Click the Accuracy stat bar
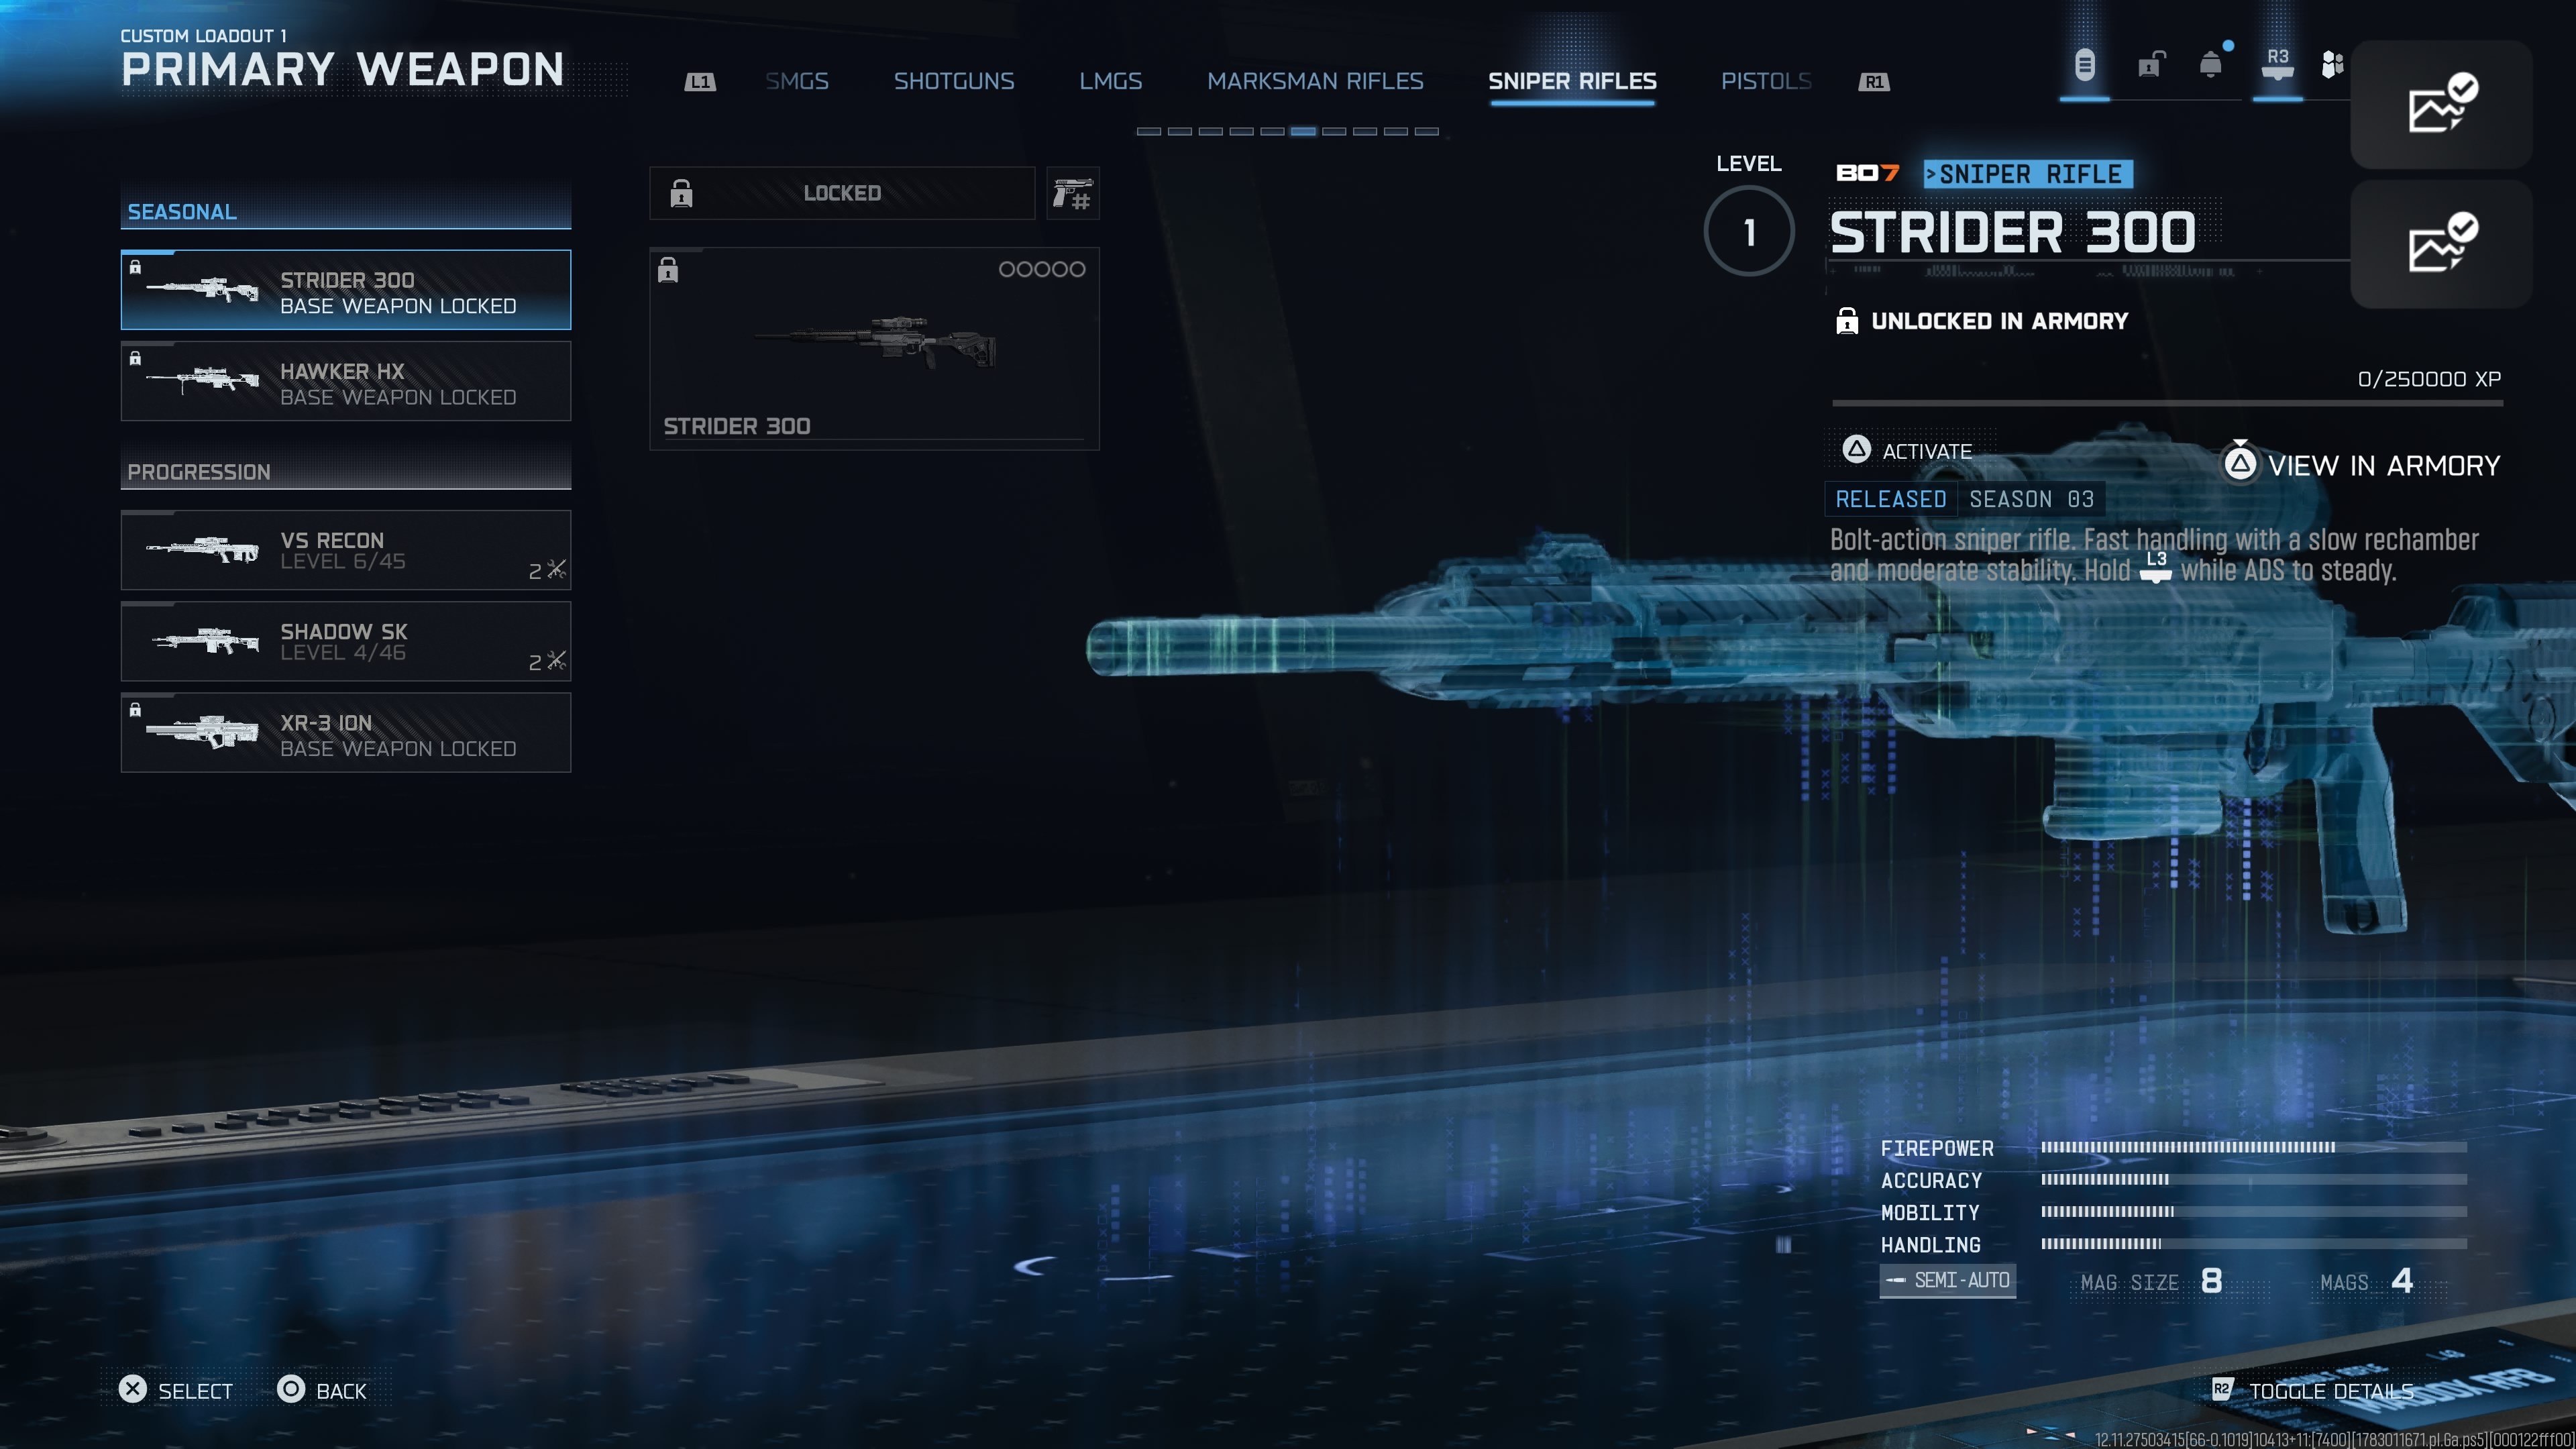The width and height of the screenshot is (2576, 1449). pyautogui.click(x=2254, y=1179)
